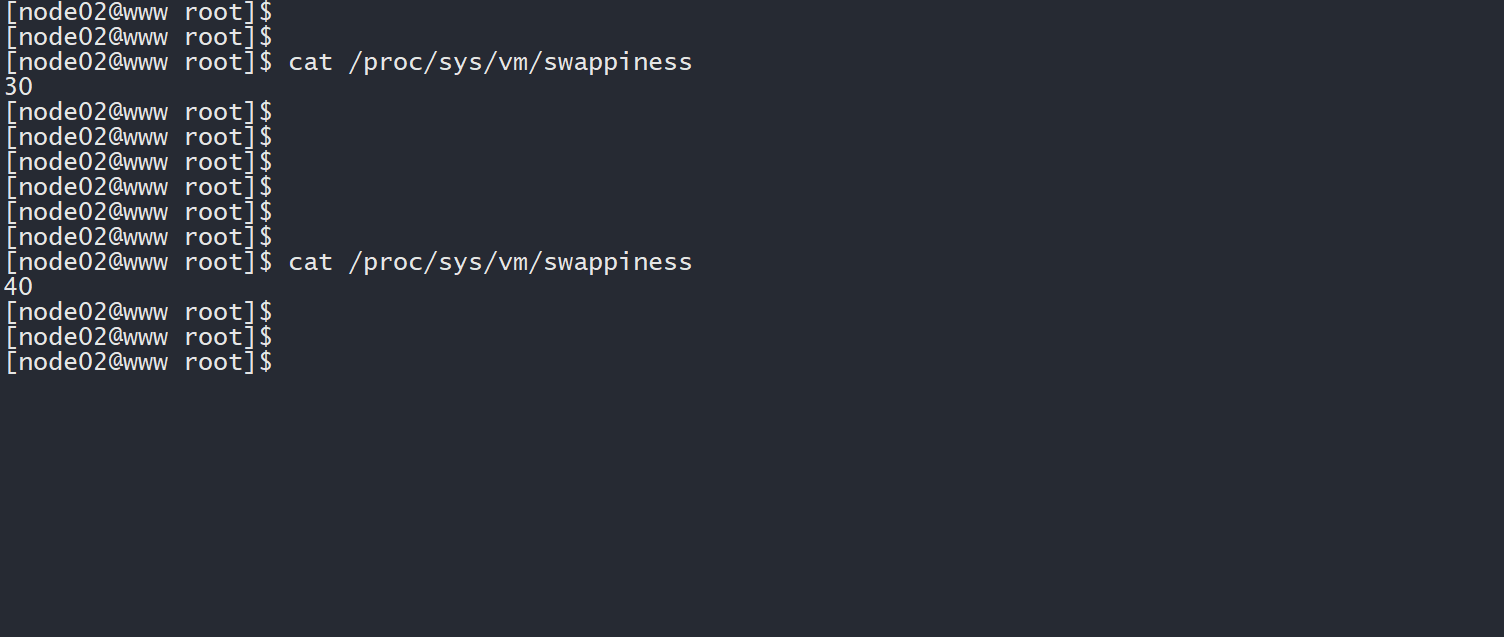Click the word cat in the first command

tap(310, 62)
